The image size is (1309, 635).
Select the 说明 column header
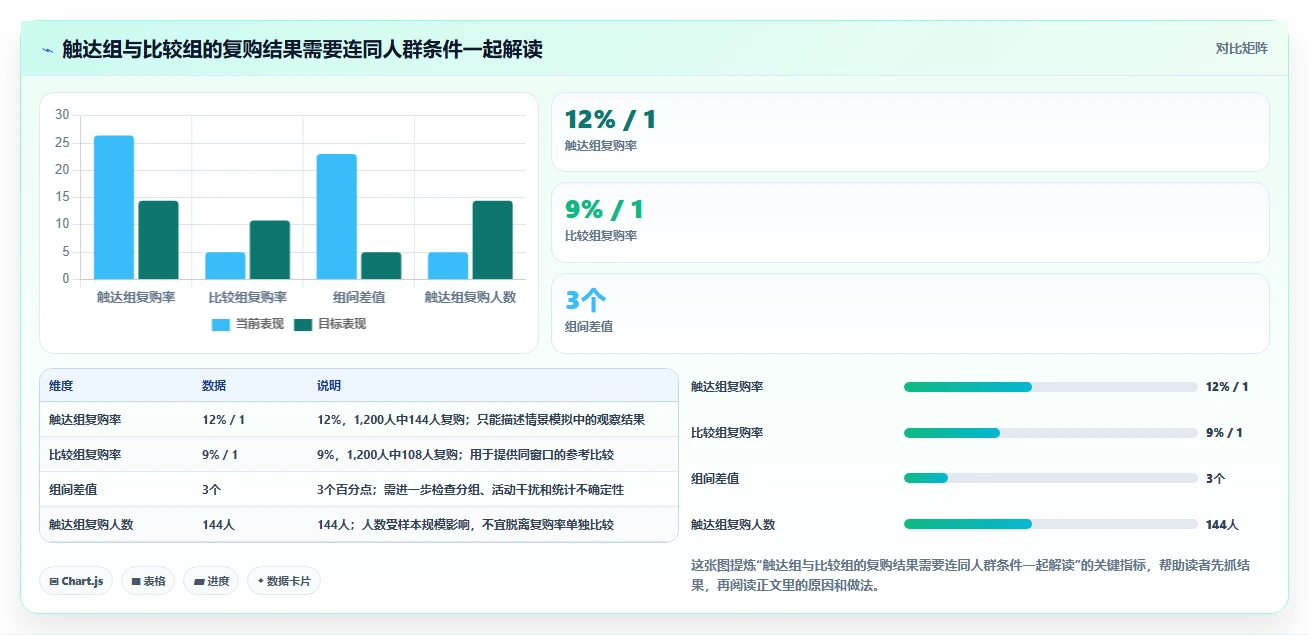coord(329,386)
